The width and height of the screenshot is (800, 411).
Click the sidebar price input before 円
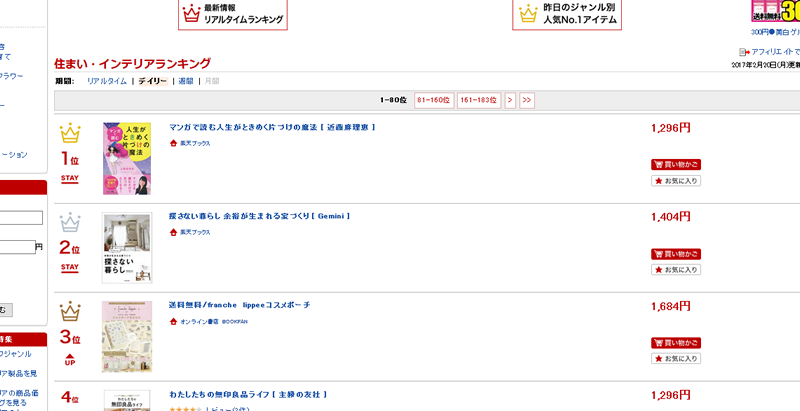(17, 247)
